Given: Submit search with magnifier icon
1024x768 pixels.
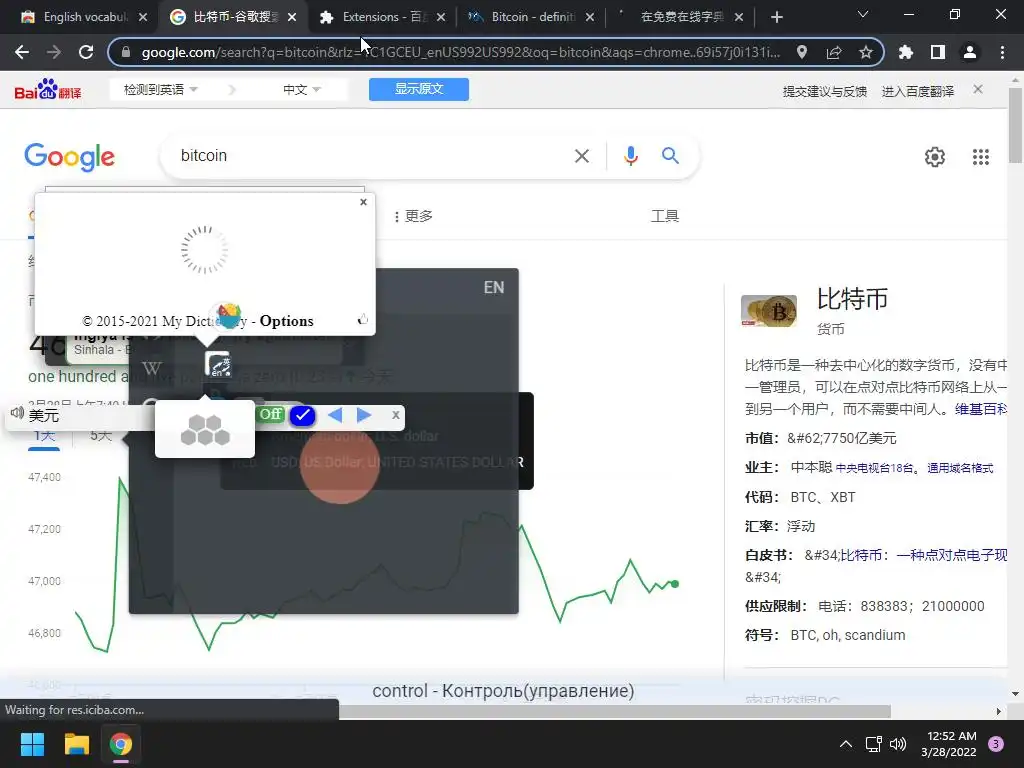Looking at the screenshot, I should 670,155.
